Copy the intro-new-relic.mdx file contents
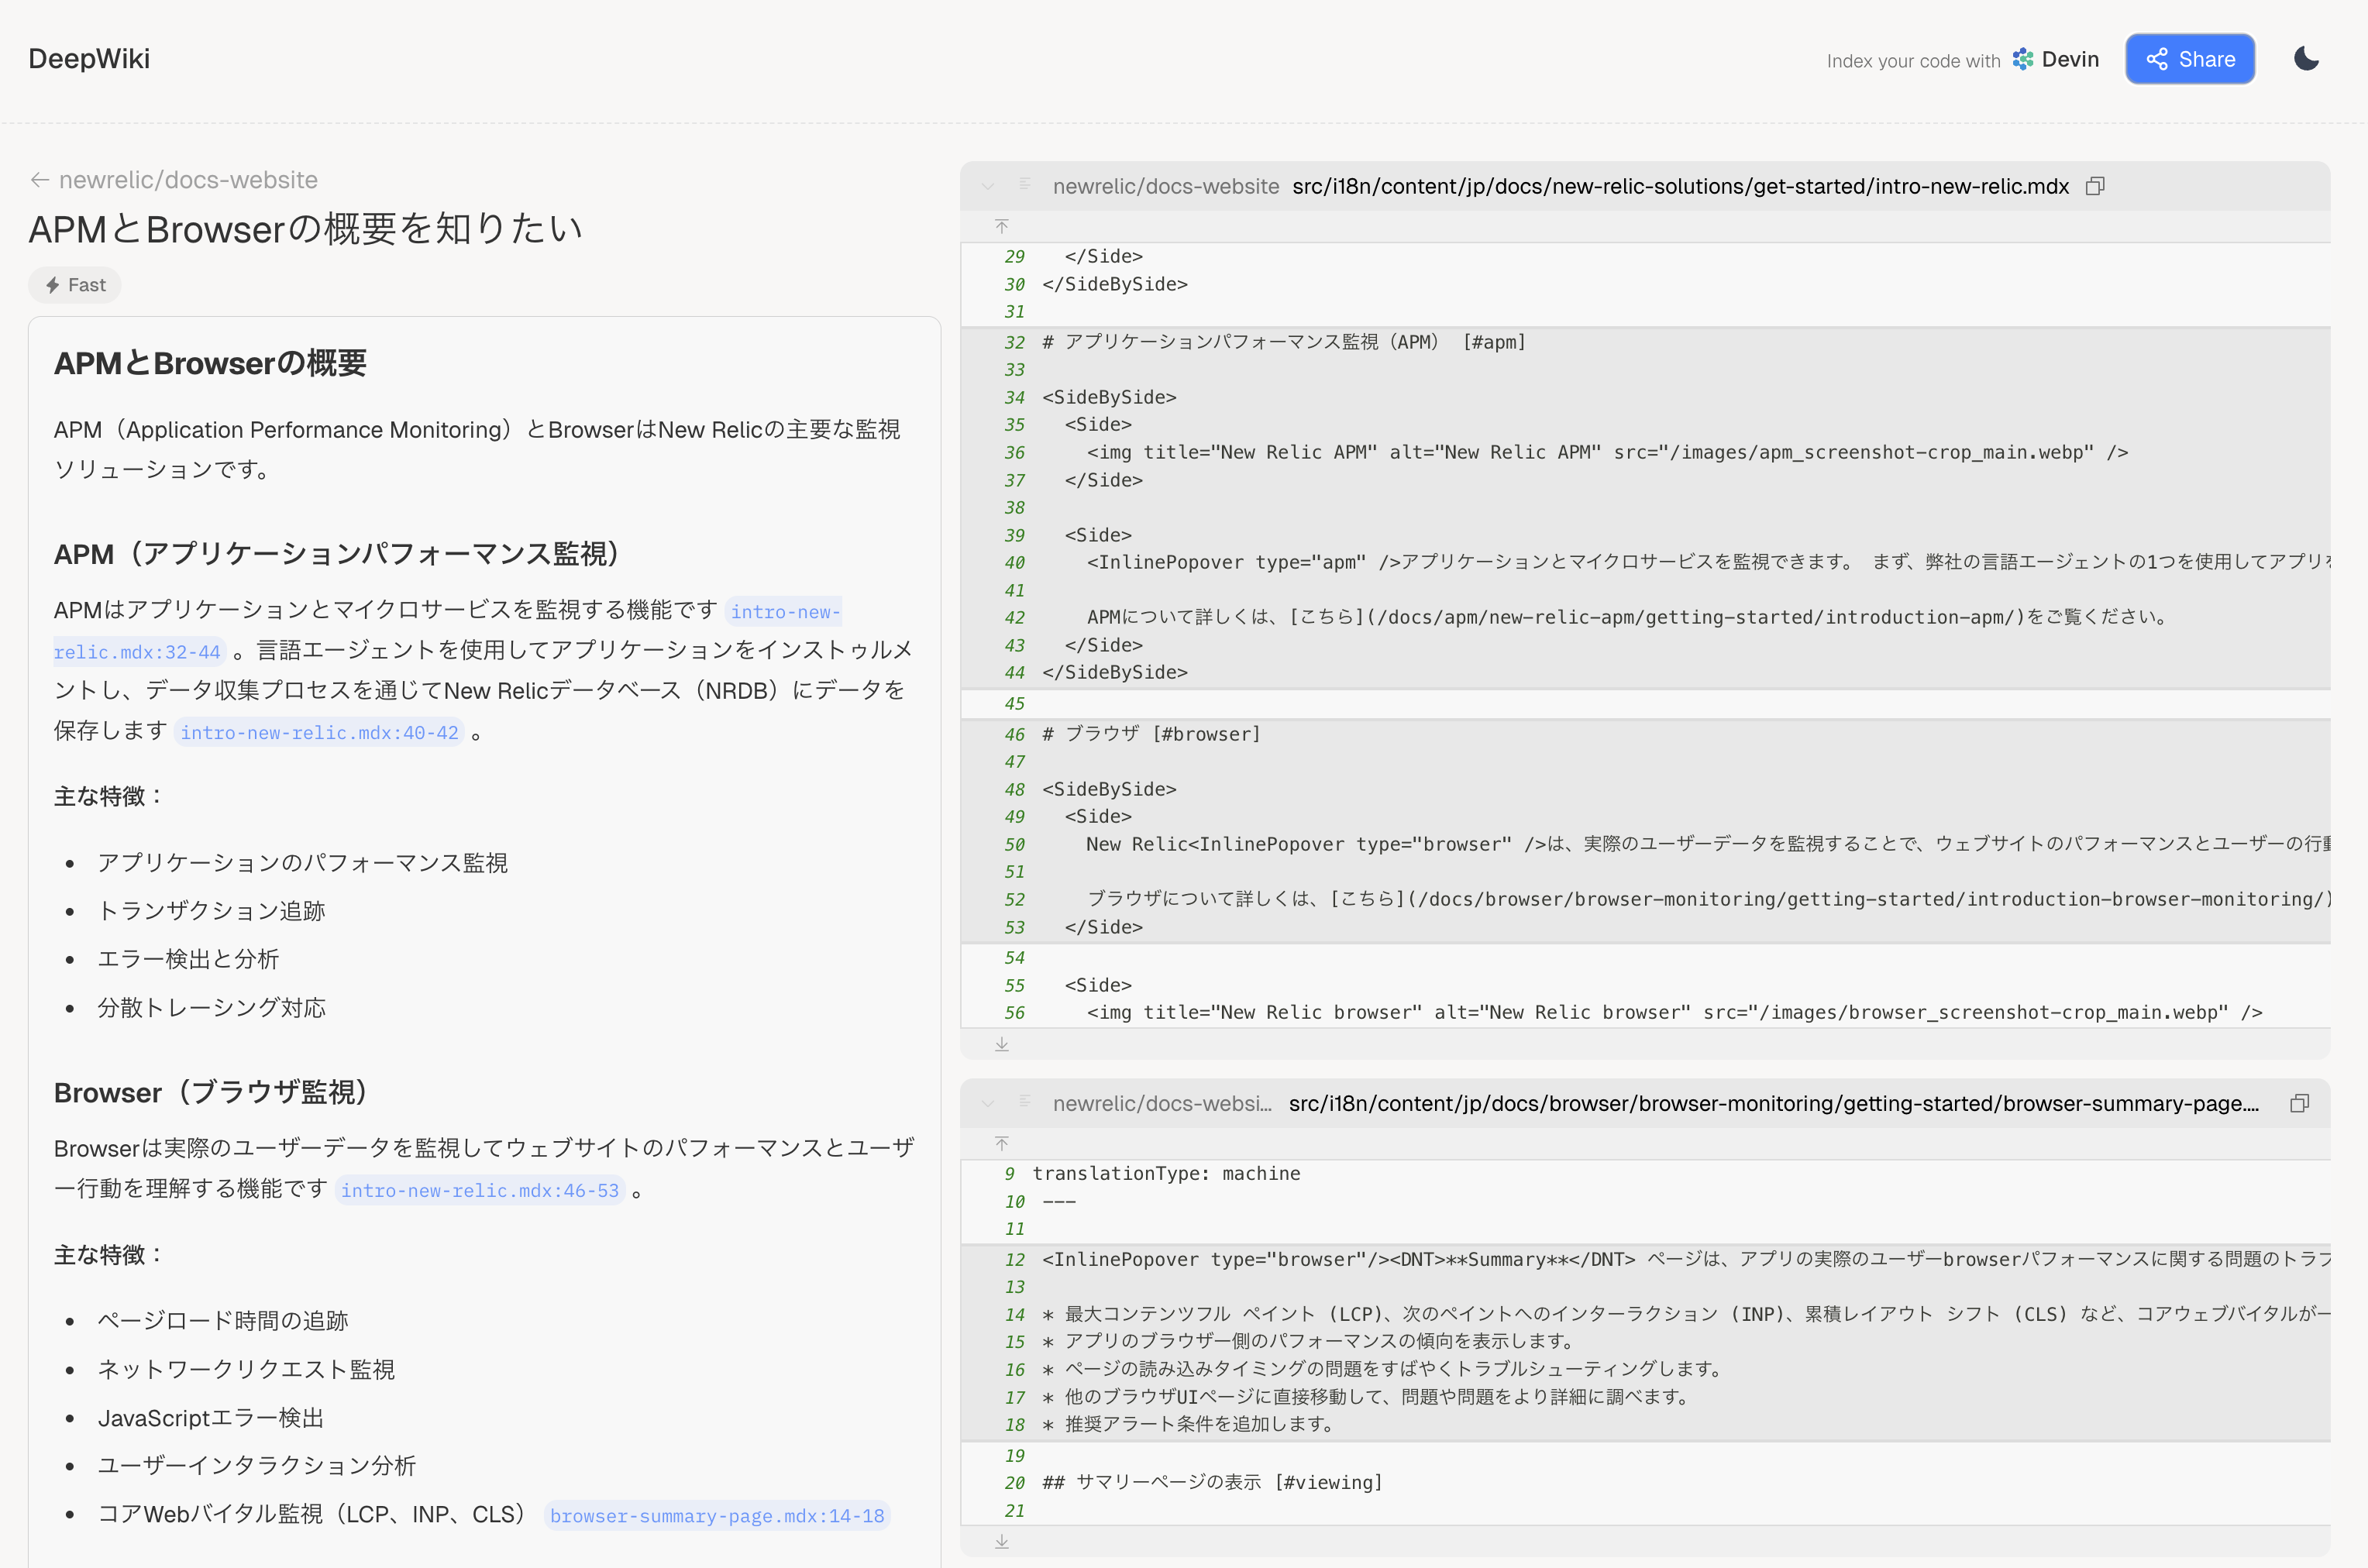This screenshot has height=1568, width=2368. coord(2096,186)
